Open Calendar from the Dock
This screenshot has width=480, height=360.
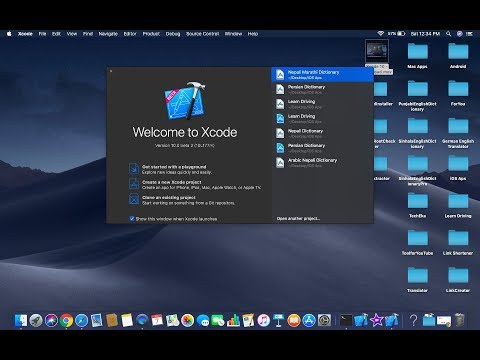point(157,320)
